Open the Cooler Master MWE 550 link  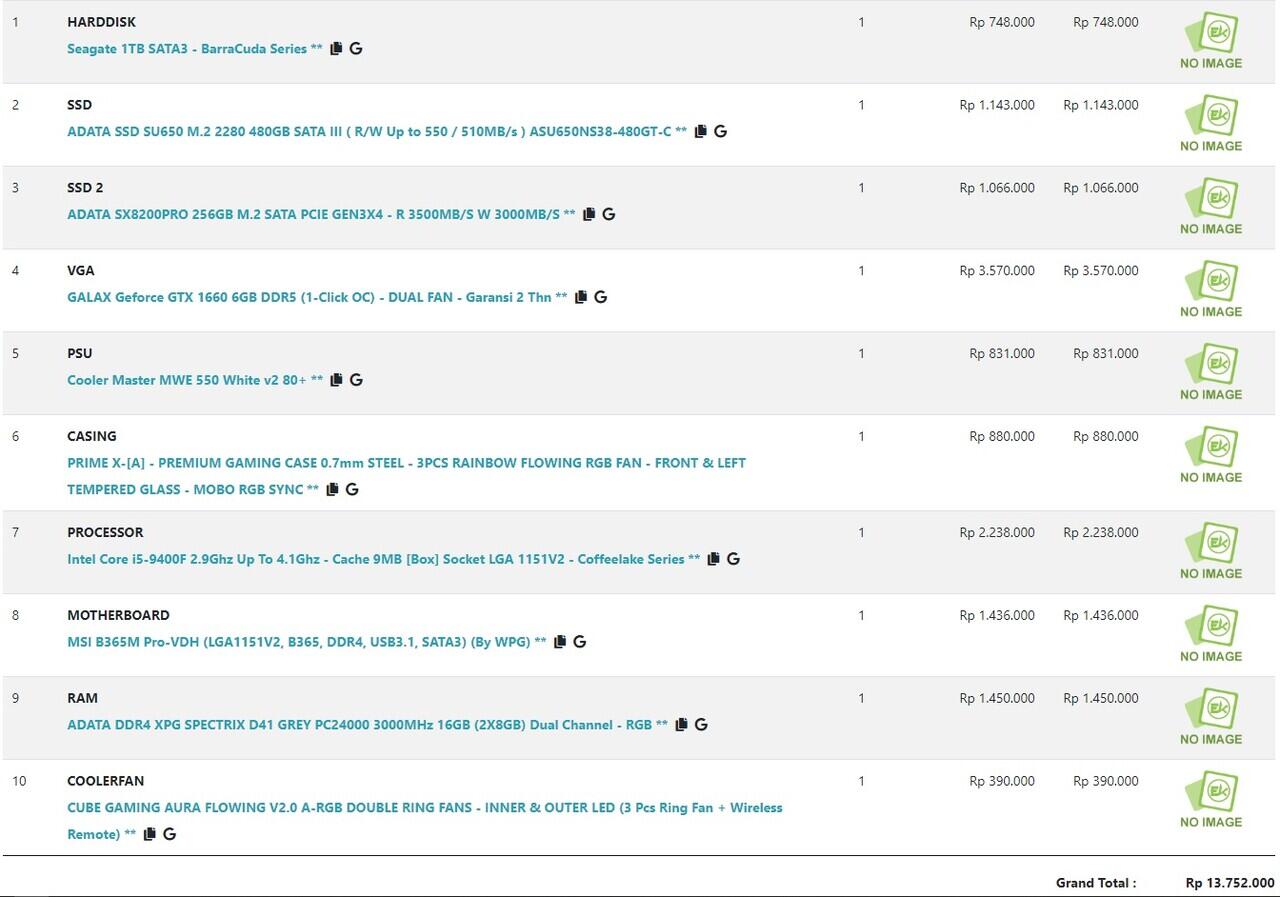tap(195, 381)
